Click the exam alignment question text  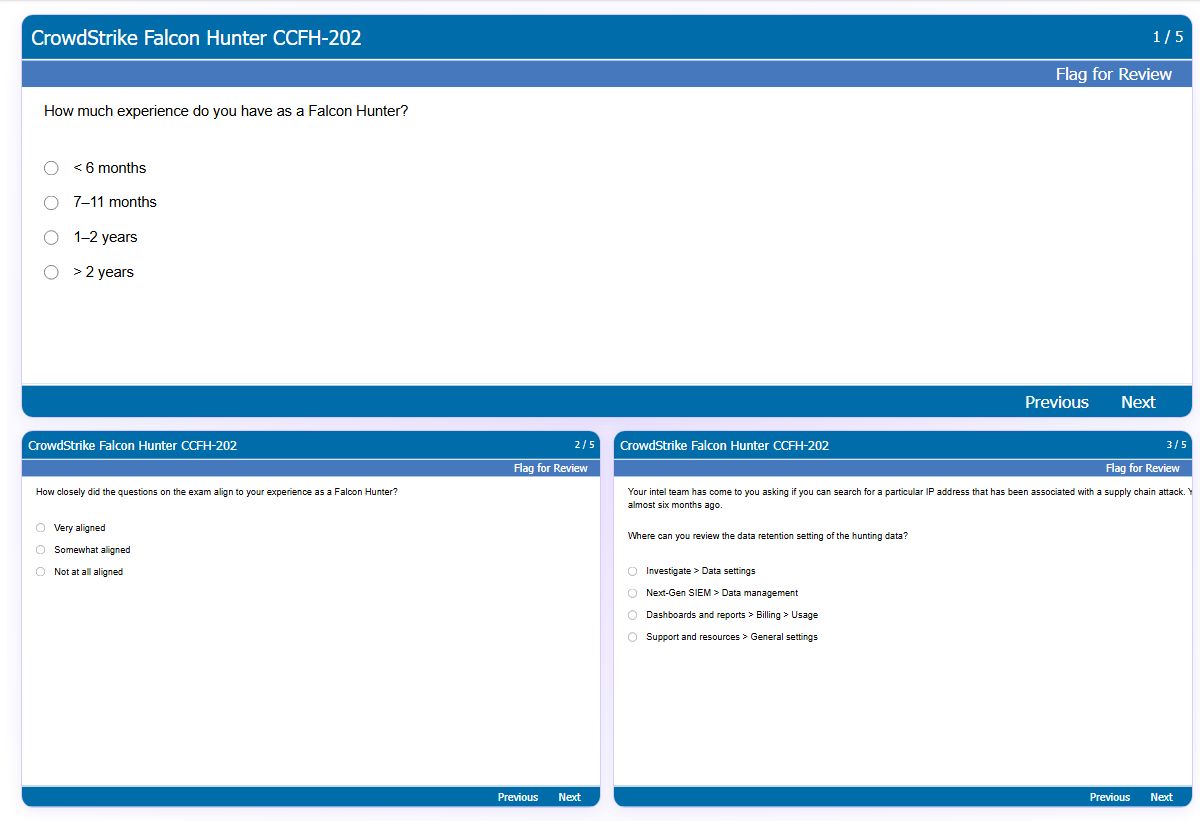216,492
